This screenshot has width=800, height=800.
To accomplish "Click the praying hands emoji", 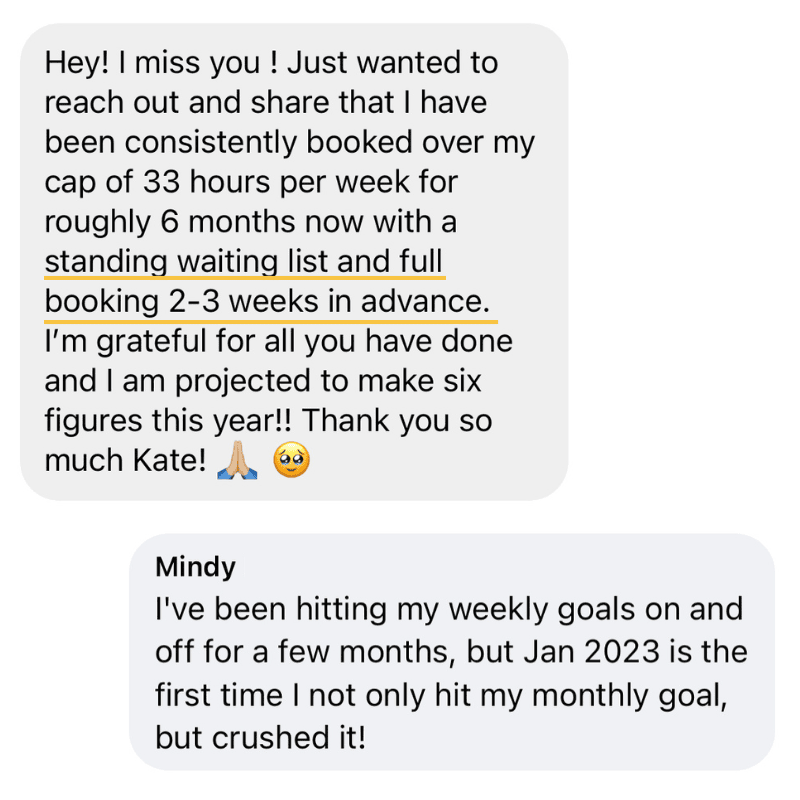I will [237, 460].
